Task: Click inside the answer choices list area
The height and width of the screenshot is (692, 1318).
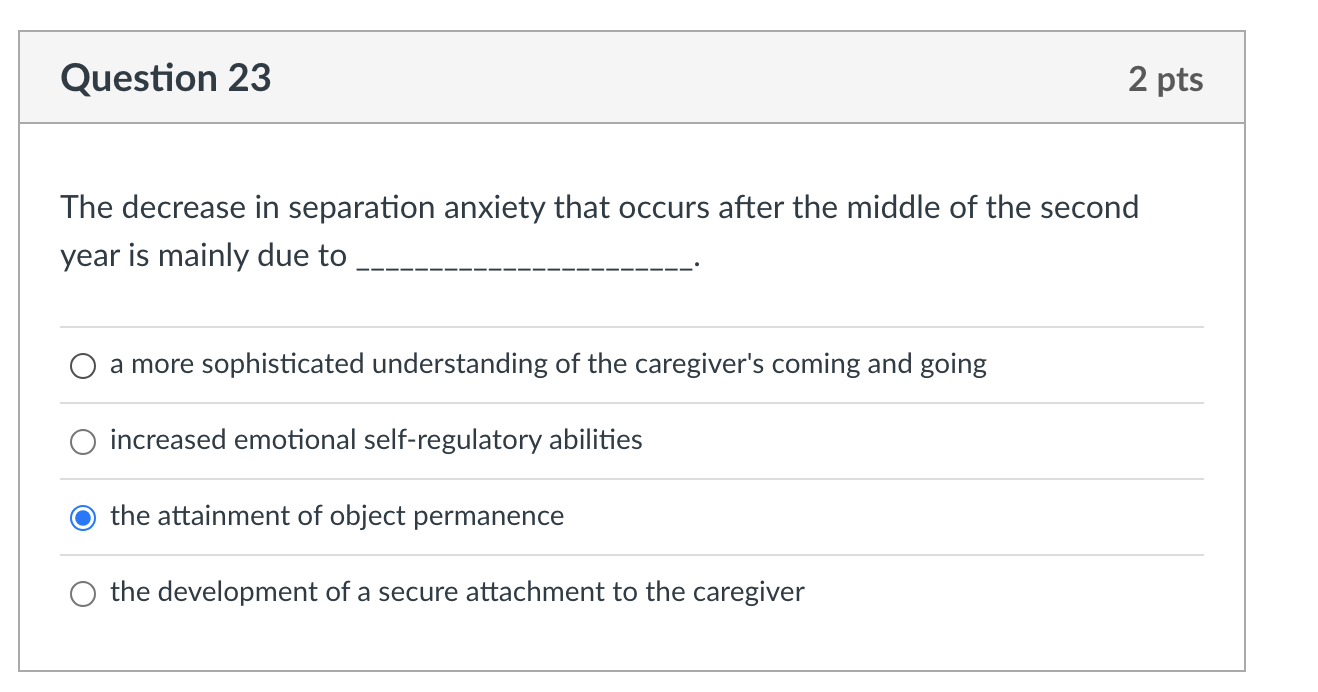Action: tap(632, 480)
